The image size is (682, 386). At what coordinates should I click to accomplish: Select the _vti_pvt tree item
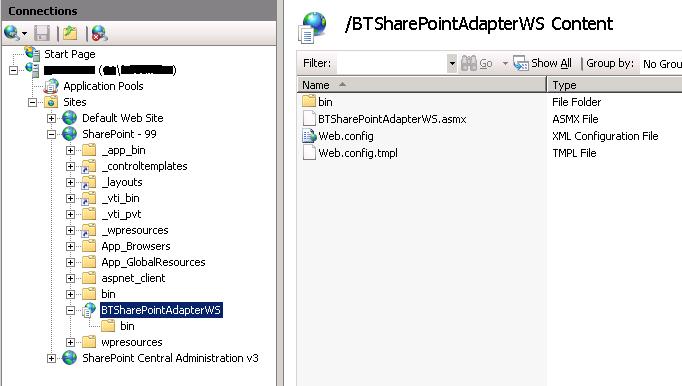click(121, 214)
